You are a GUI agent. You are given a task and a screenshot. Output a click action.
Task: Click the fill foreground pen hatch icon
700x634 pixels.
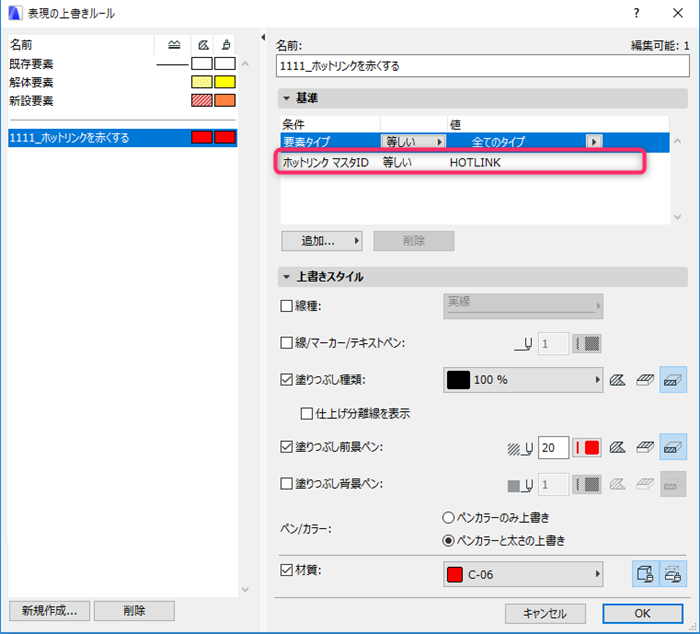[x=520, y=448]
